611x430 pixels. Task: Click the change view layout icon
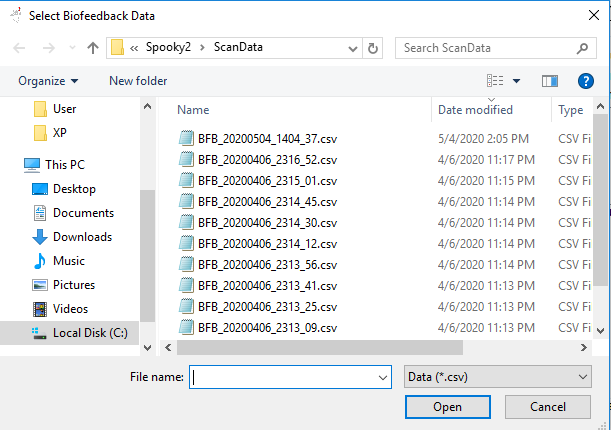coord(496,81)
